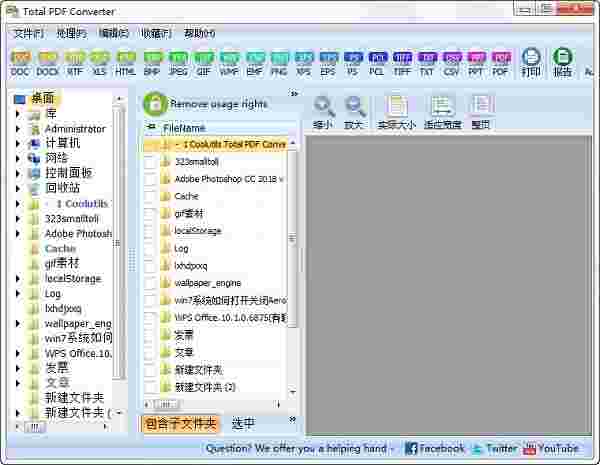Expand the Administrator tree node
600x465 pixels.
coord(18,129)
